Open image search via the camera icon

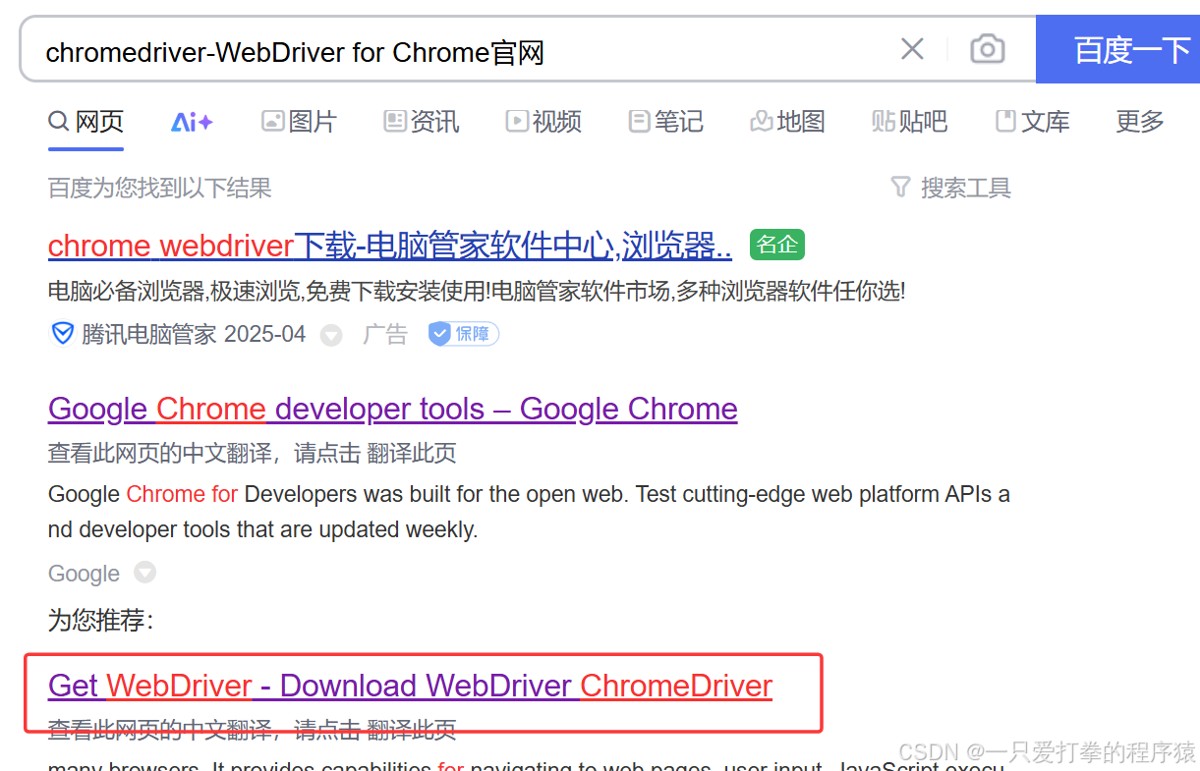tap(987, 49)
